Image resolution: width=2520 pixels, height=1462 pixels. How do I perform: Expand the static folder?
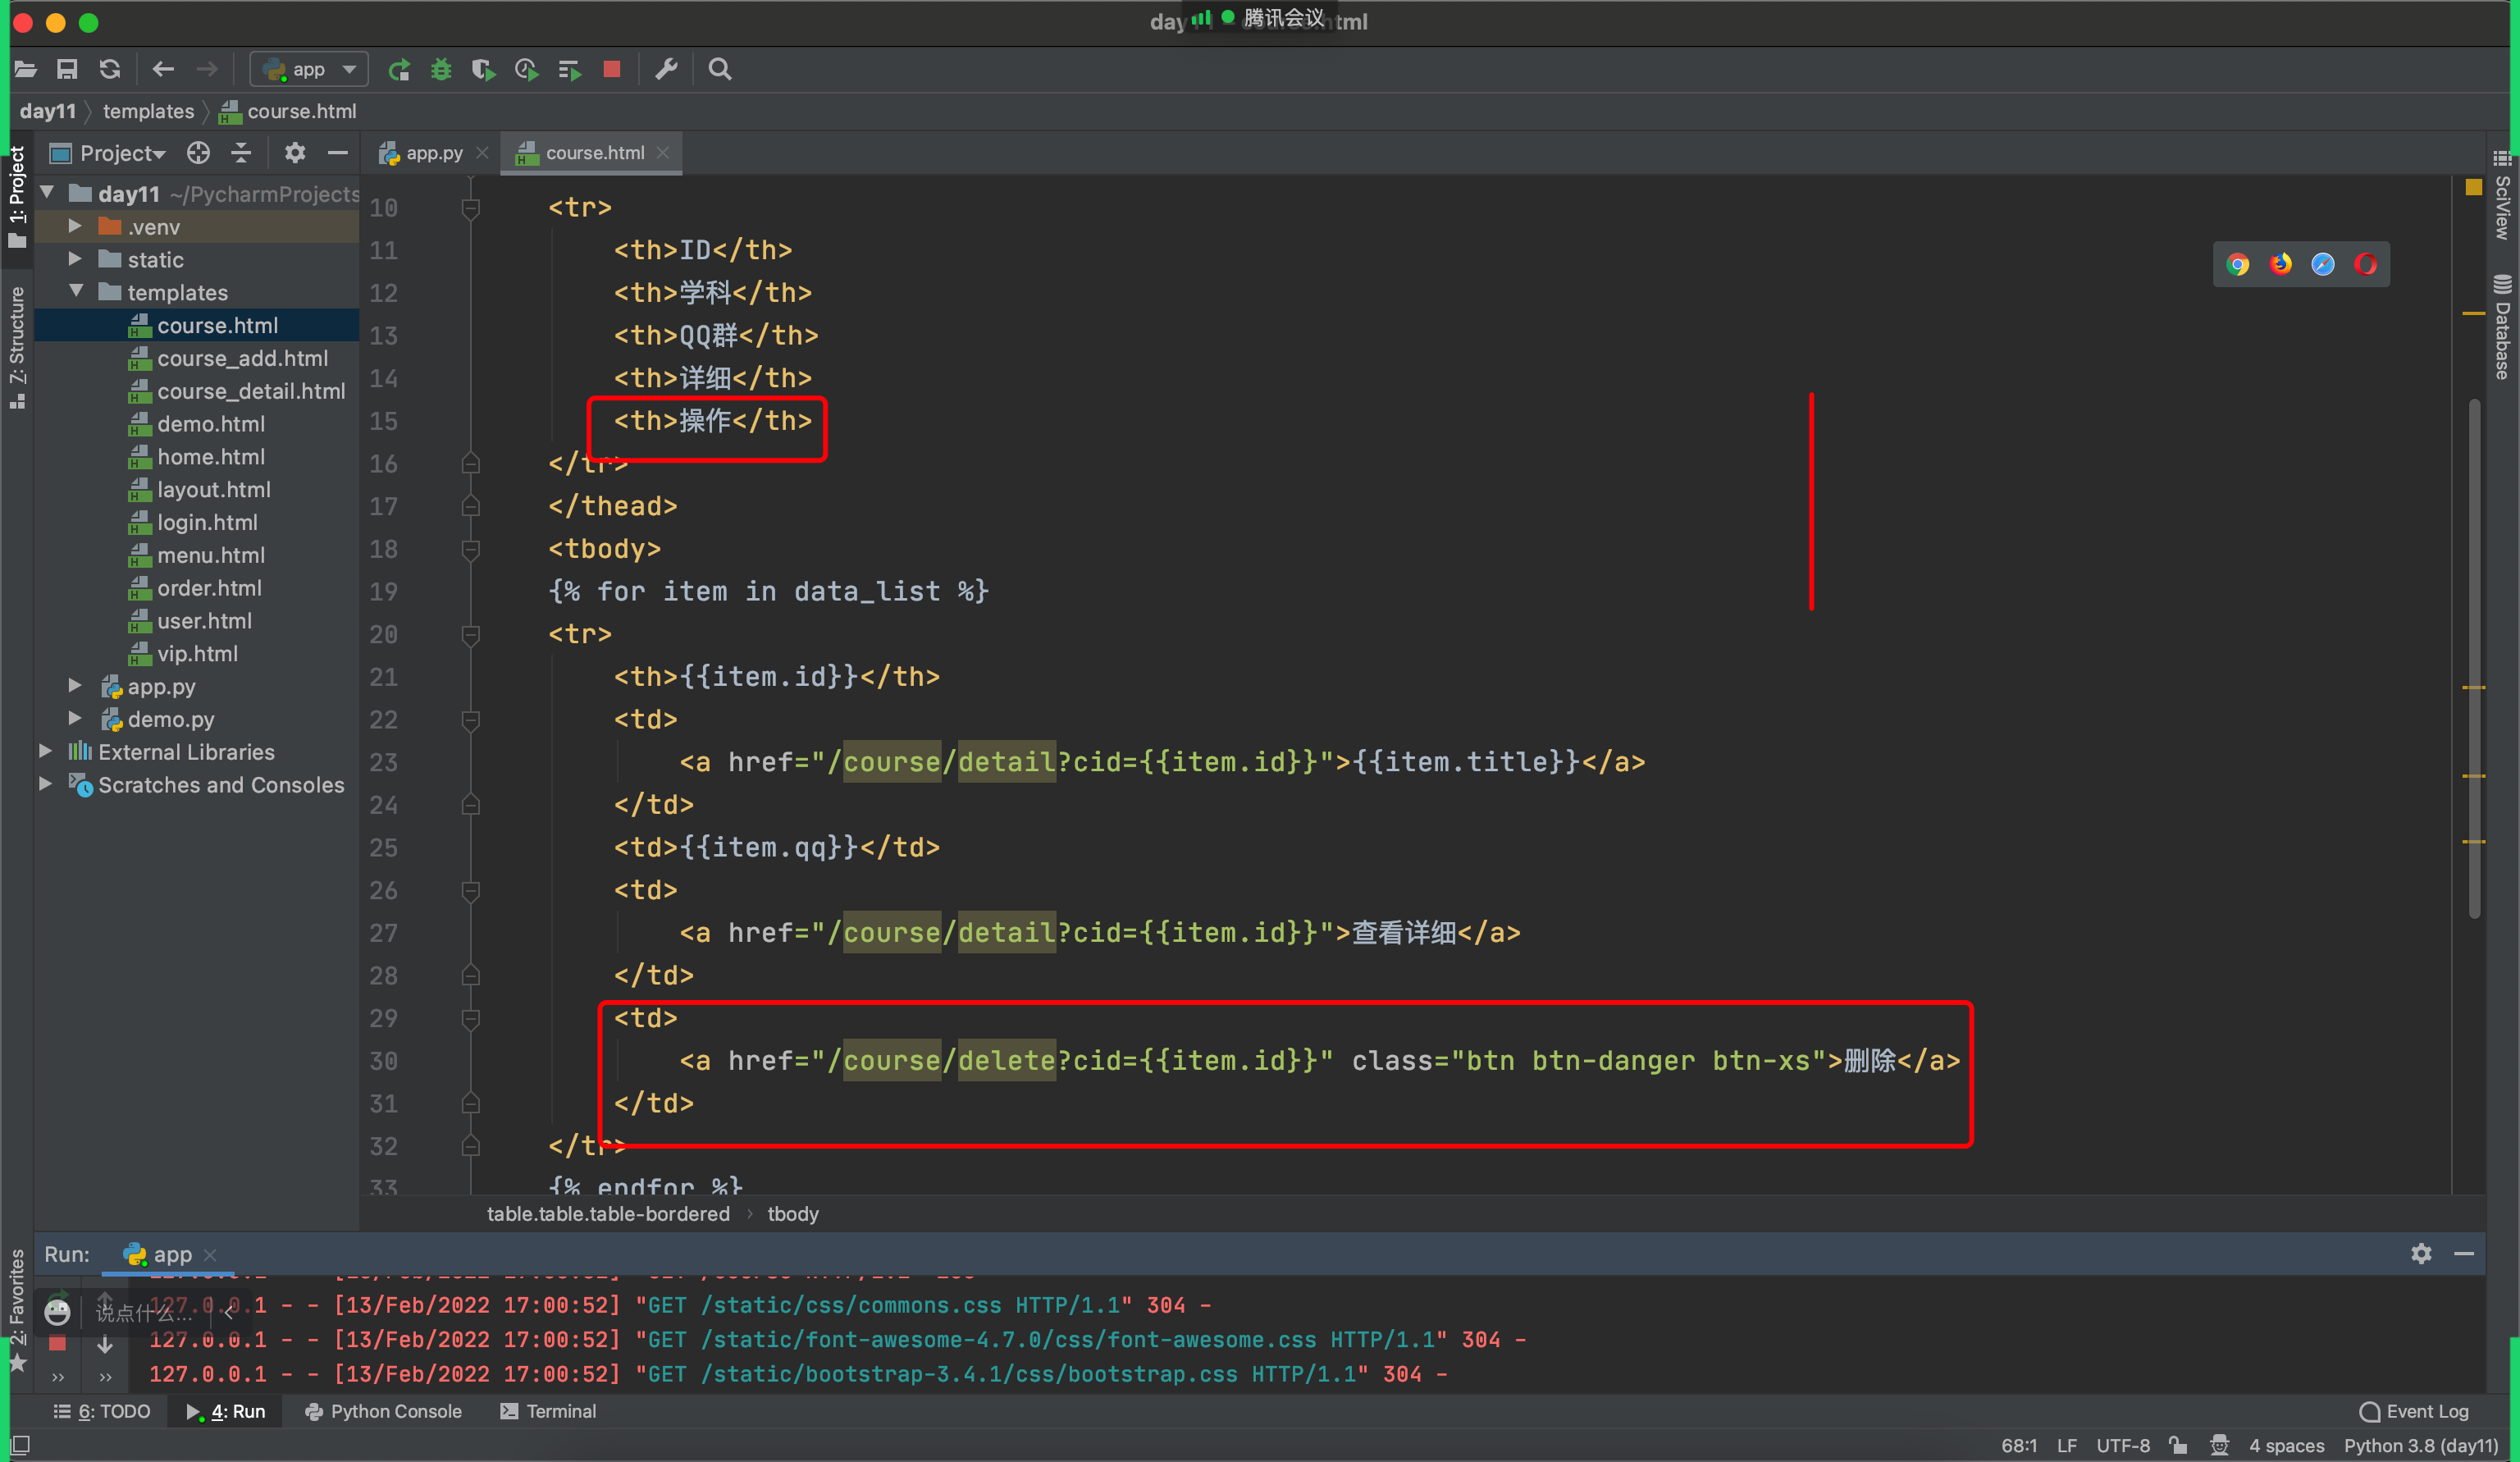(75, 259)
